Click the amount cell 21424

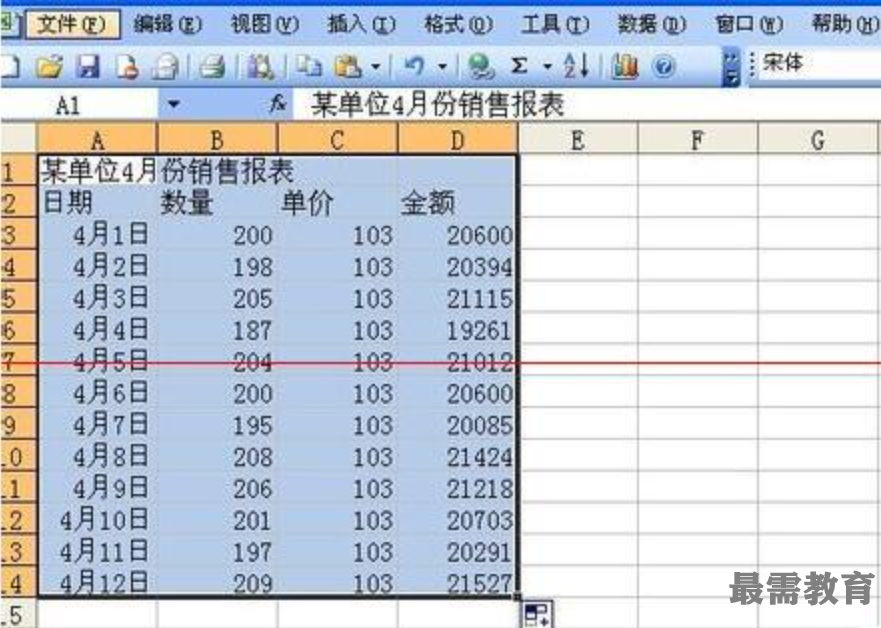click(458, 456)
